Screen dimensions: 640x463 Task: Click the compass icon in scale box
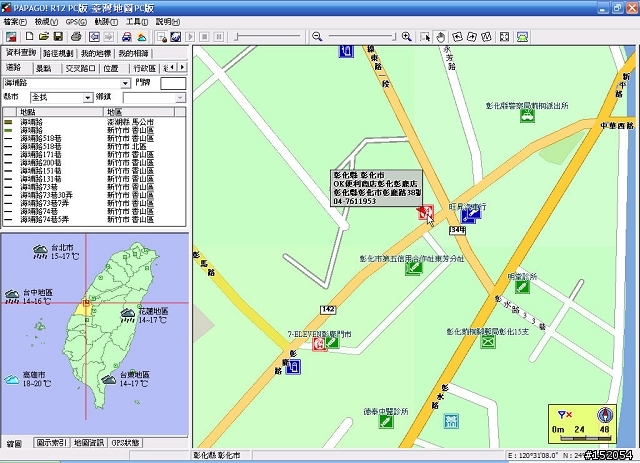(605, 415)
